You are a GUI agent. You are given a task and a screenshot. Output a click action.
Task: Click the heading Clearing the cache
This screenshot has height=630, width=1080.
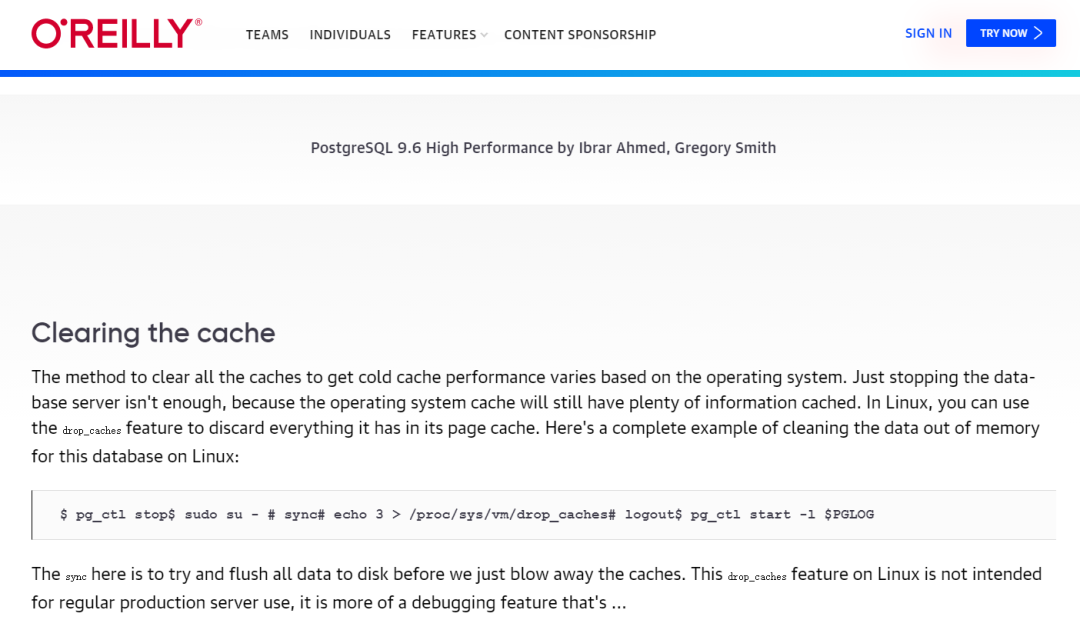pyautogui.click(x=152, y=333)
